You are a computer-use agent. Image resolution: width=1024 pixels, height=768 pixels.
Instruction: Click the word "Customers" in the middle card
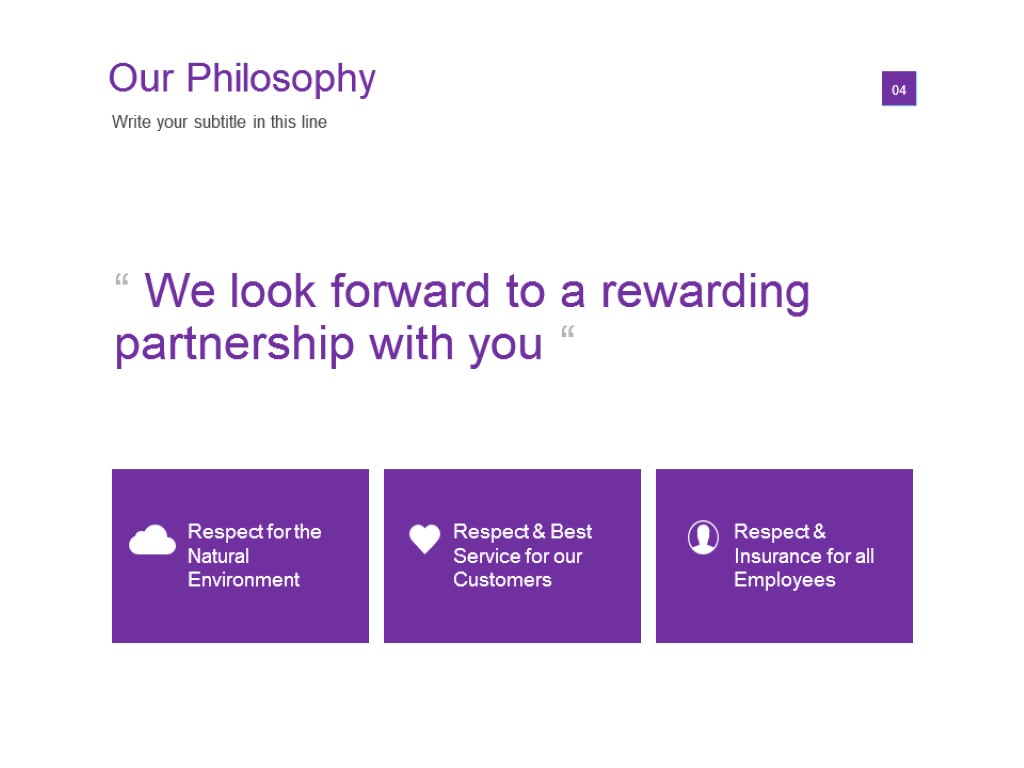tap(502, 580)
